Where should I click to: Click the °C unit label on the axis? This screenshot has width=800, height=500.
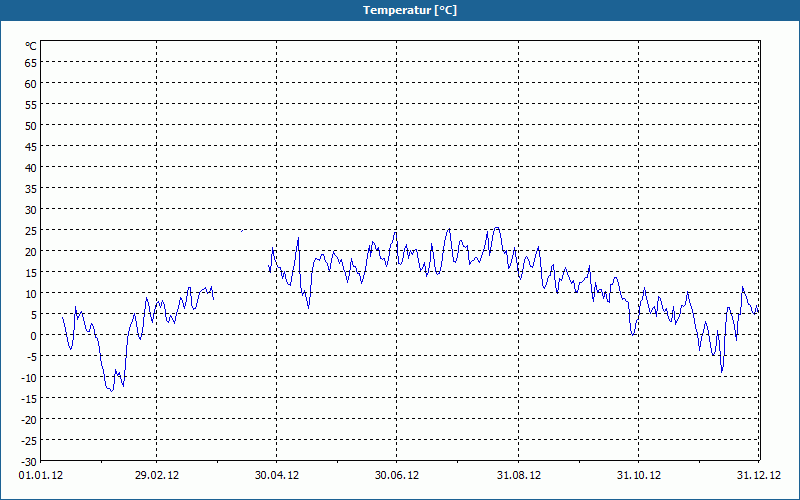coord(31,46)
